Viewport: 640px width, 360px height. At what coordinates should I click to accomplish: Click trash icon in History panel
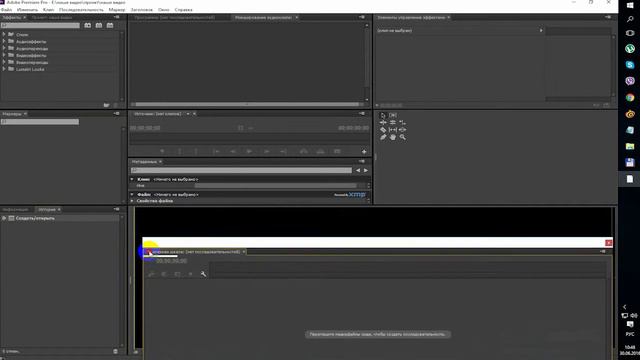[x=116, y=351]
